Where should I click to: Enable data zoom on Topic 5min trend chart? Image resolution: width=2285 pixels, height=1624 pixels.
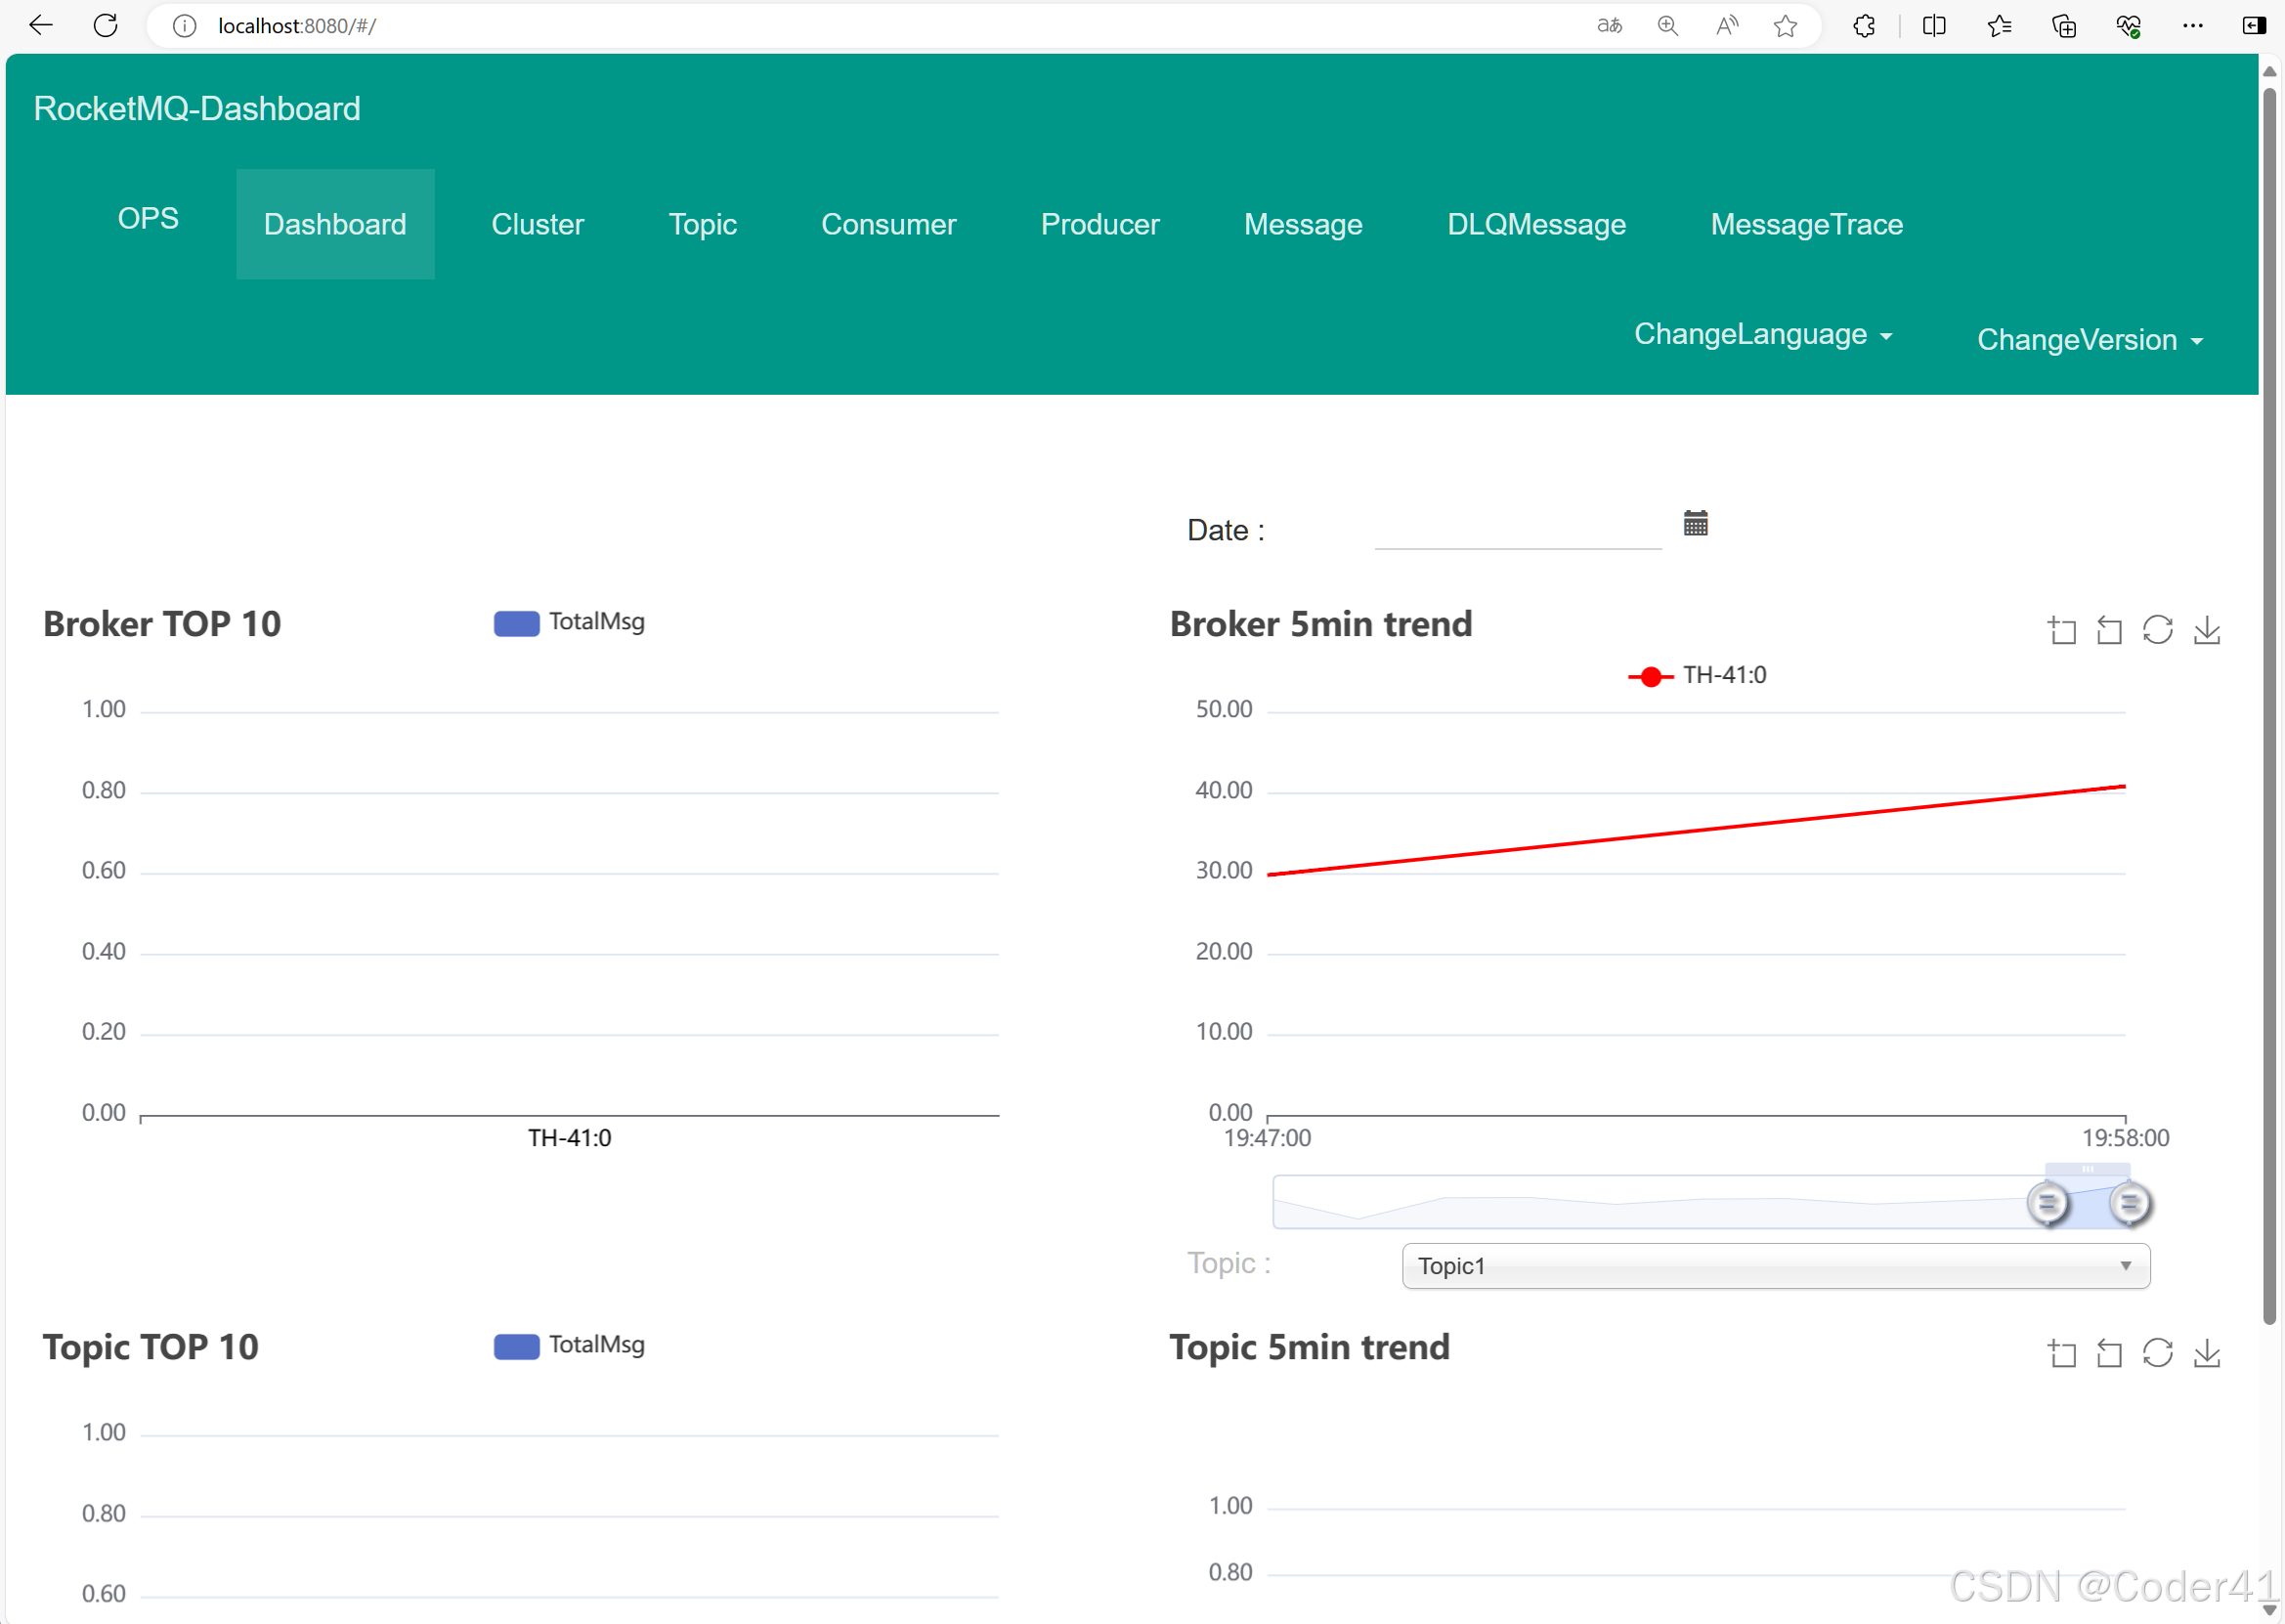coord(2062,1353)
